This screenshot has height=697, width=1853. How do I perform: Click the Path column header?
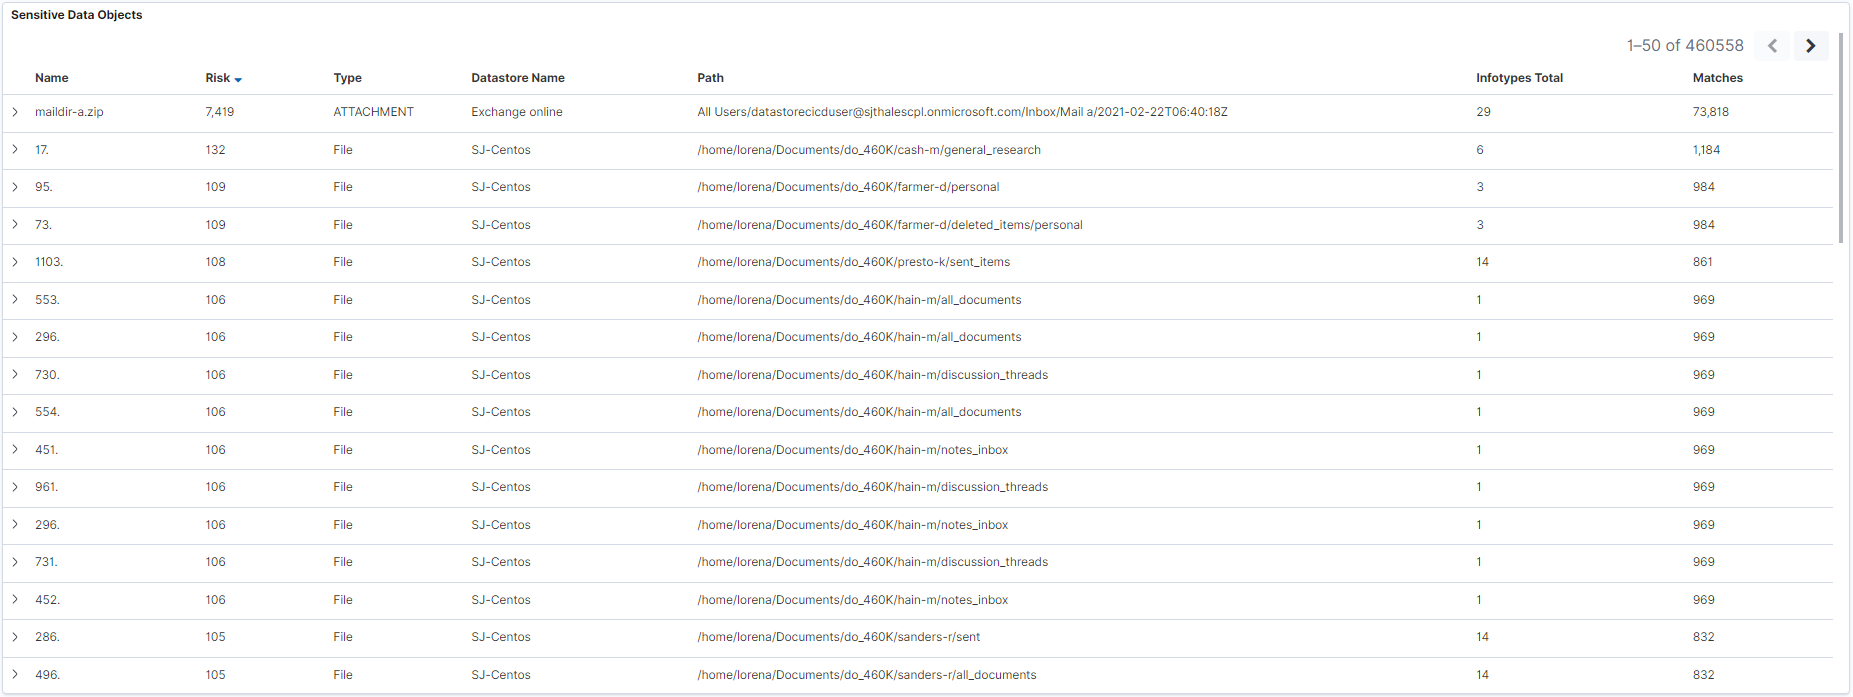(710, 78)
